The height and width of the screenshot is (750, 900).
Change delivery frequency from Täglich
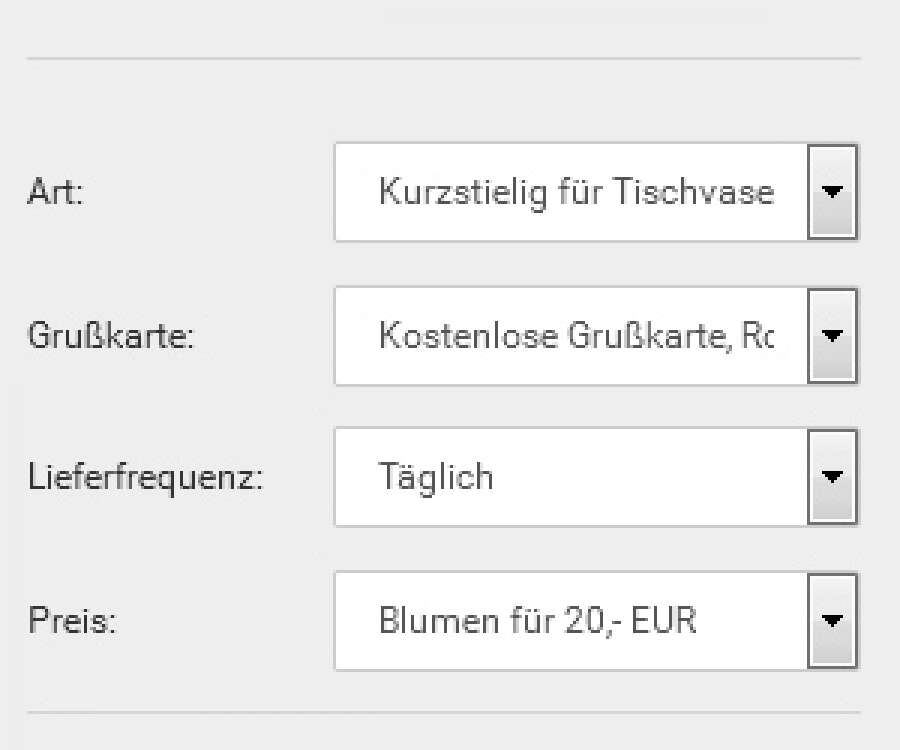(595, 478)
